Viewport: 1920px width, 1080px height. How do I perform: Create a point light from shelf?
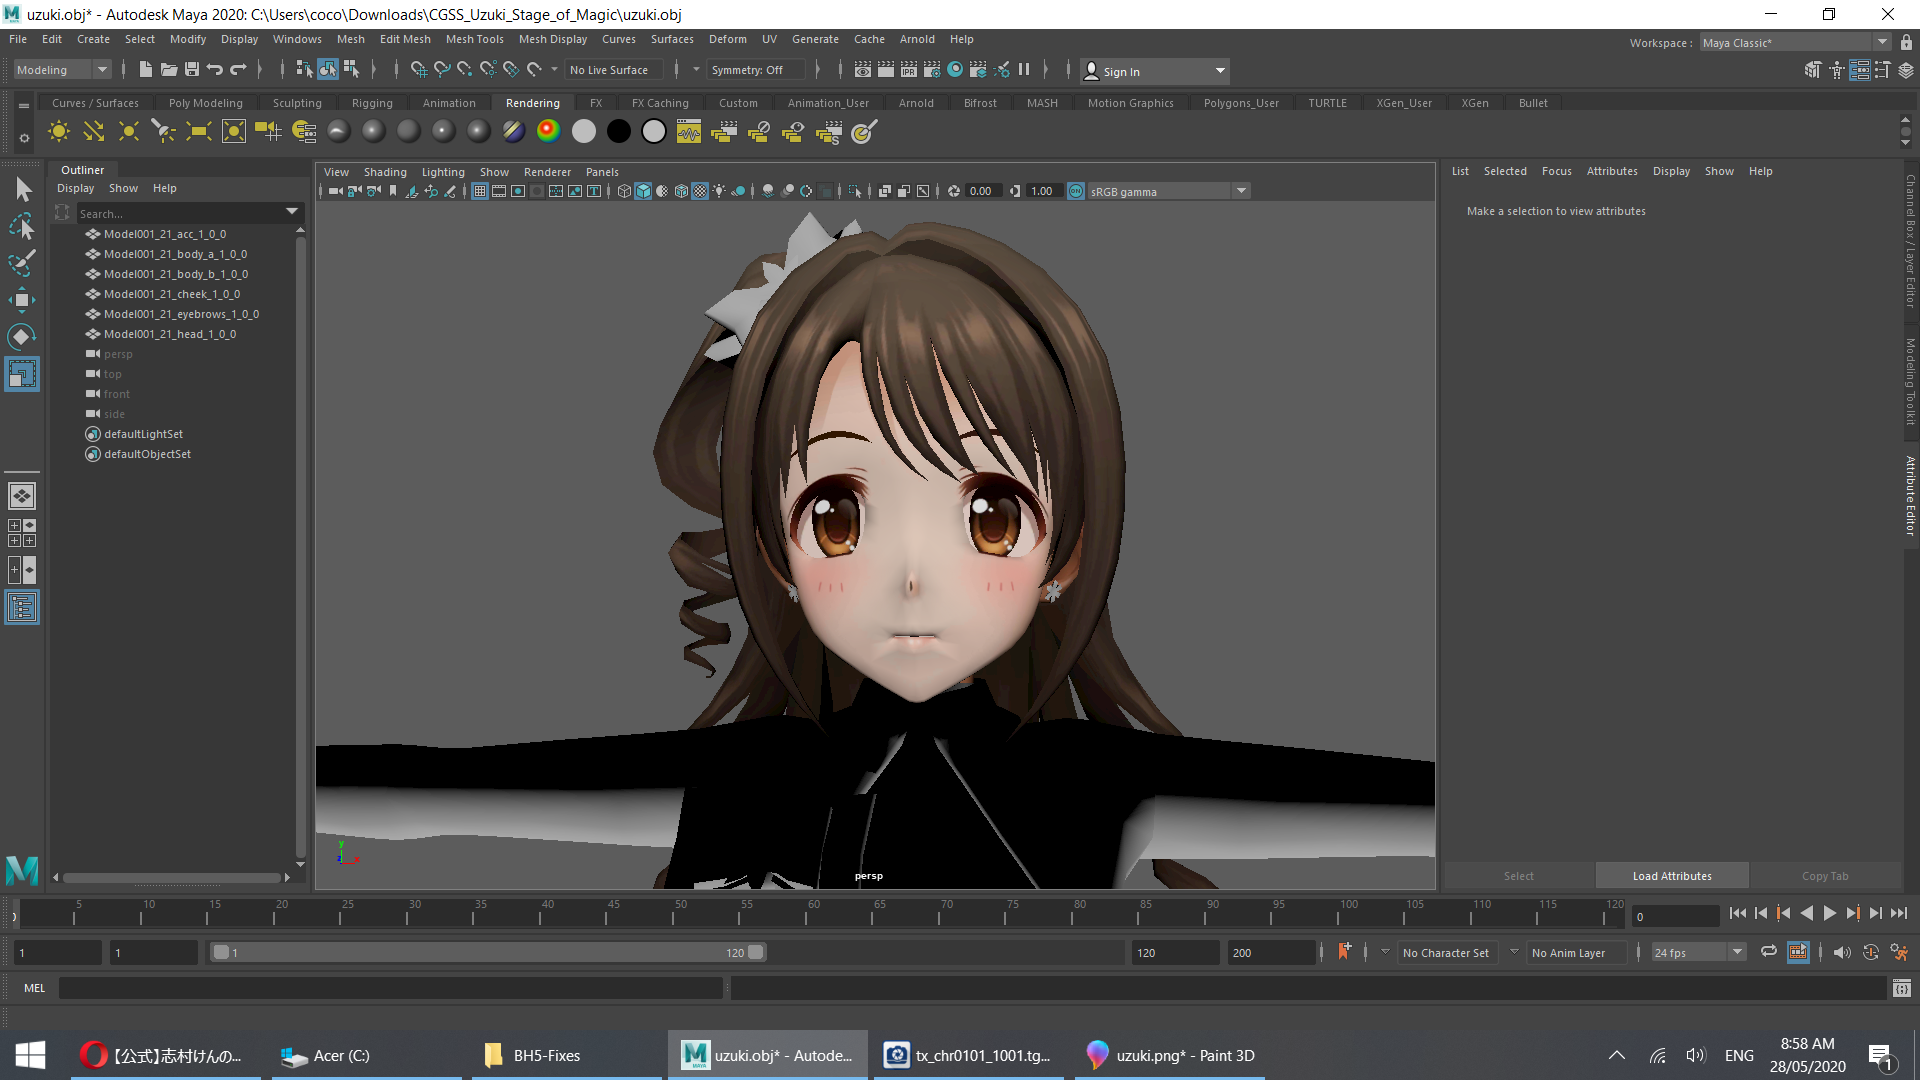click(129, 131)
